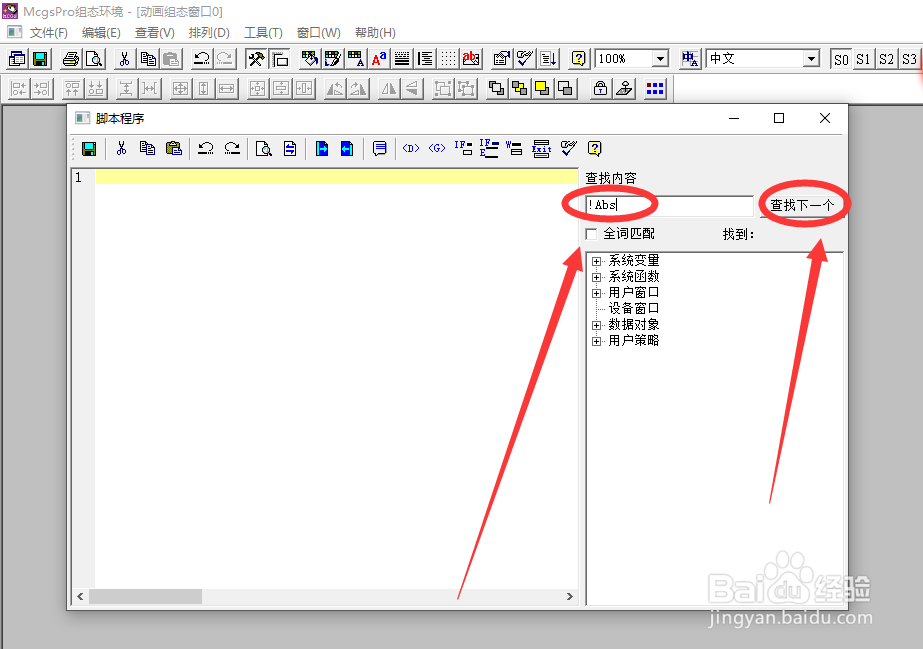This screenshot has height=649, width=923.
Task: Expand the 系统变量 tree node
Action: click(x=596, y=261)
